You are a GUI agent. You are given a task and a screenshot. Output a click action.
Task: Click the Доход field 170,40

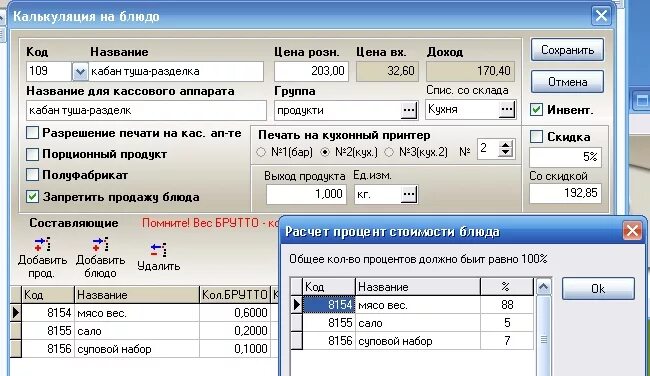(x=471, y=71)
